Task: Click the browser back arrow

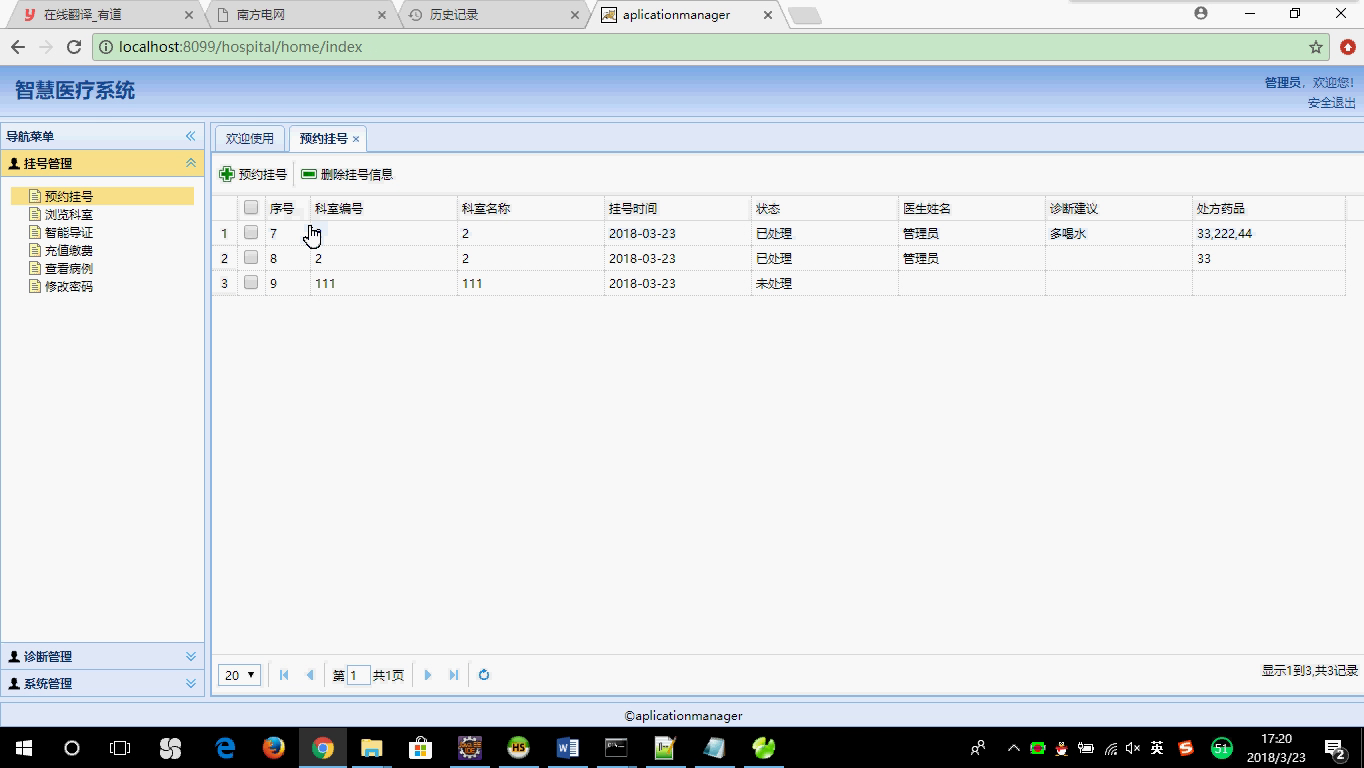Action: 18,47
